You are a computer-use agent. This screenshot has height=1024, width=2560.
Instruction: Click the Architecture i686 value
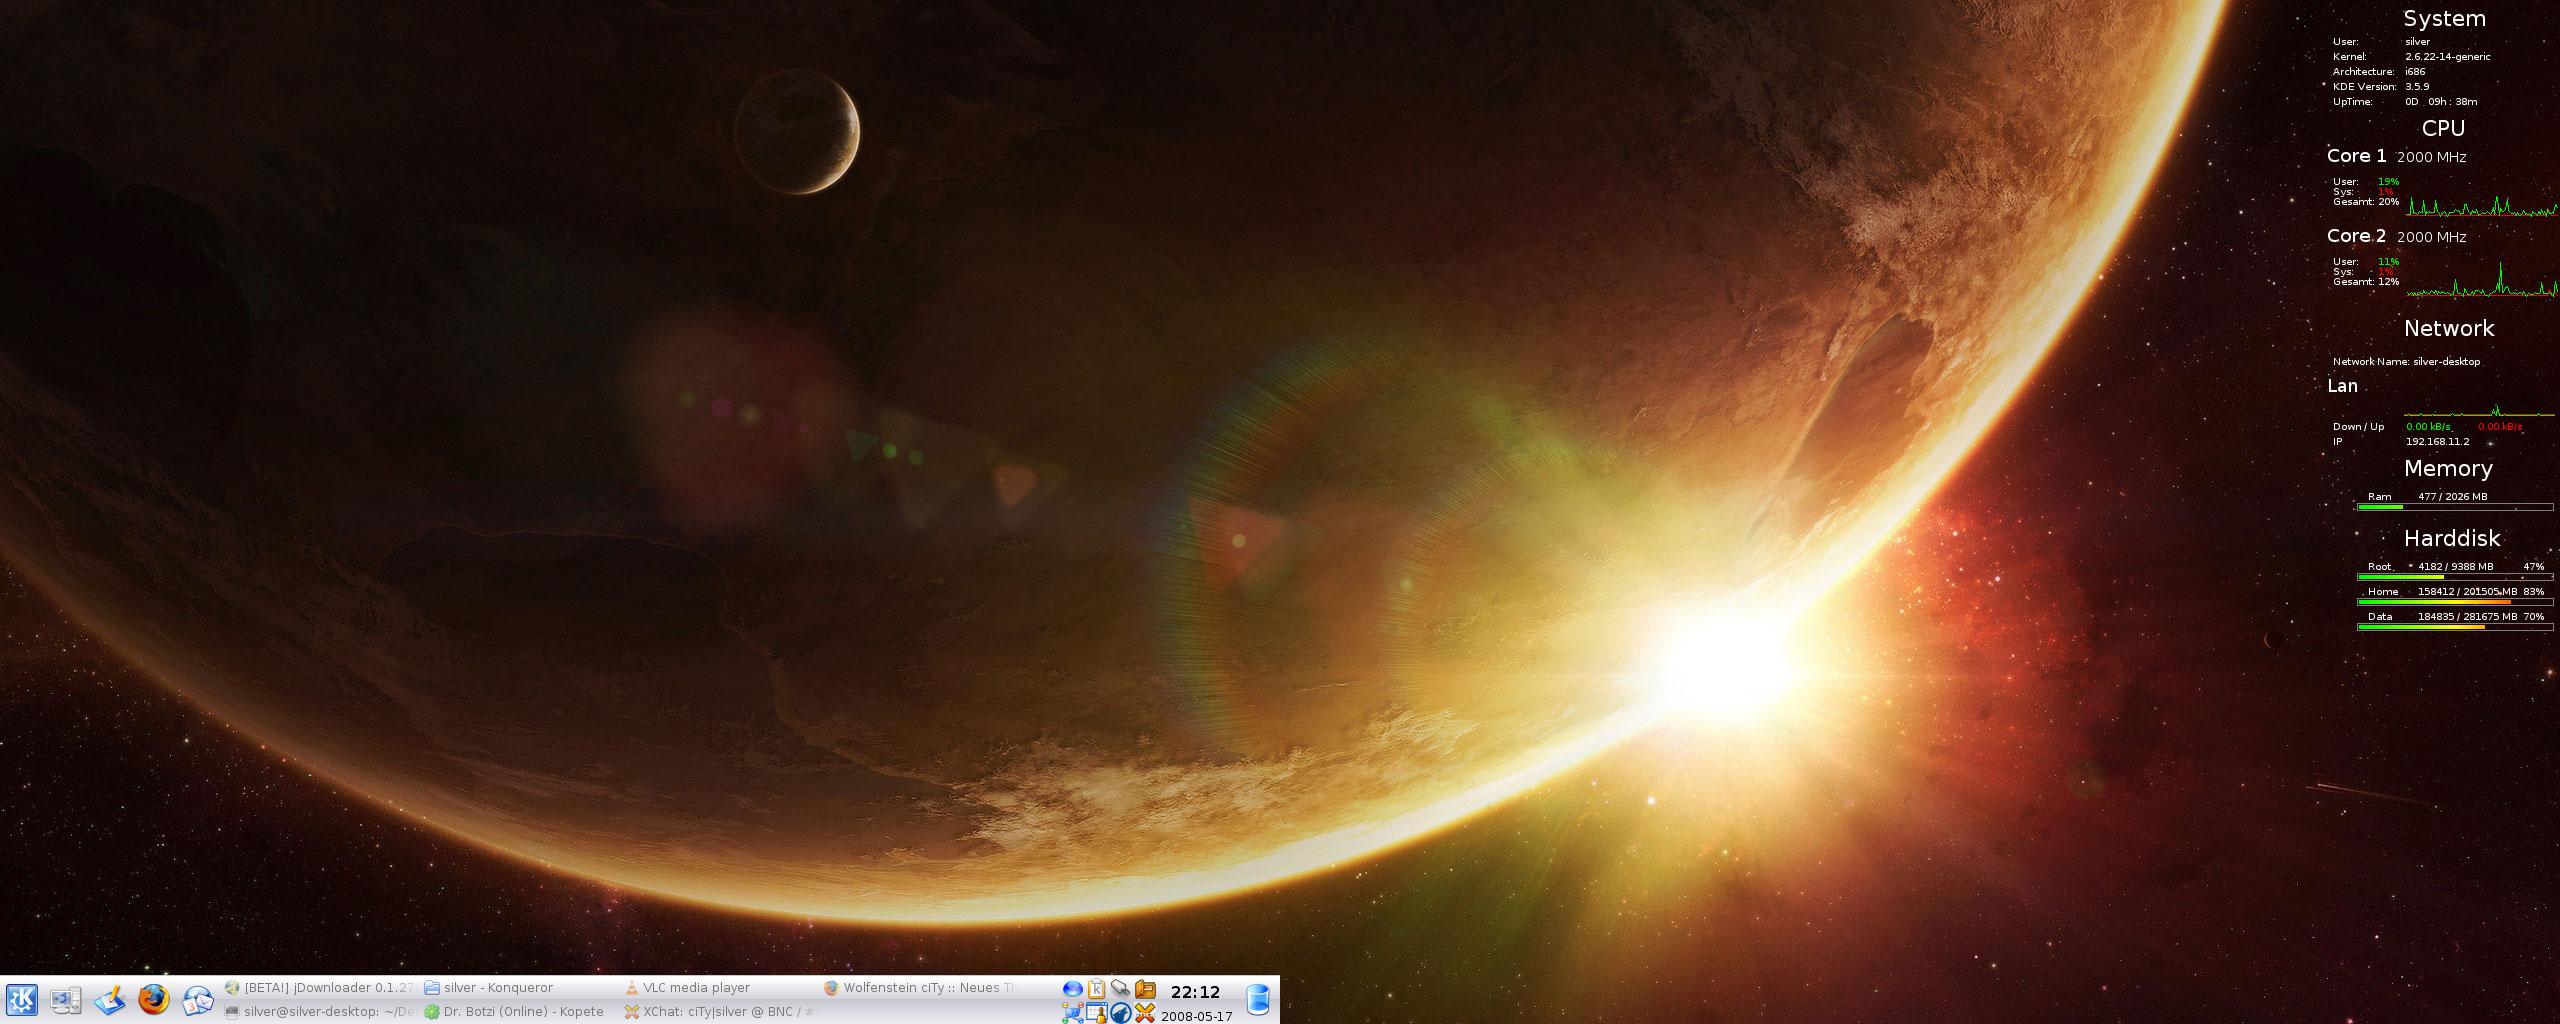click(2415, 72)
